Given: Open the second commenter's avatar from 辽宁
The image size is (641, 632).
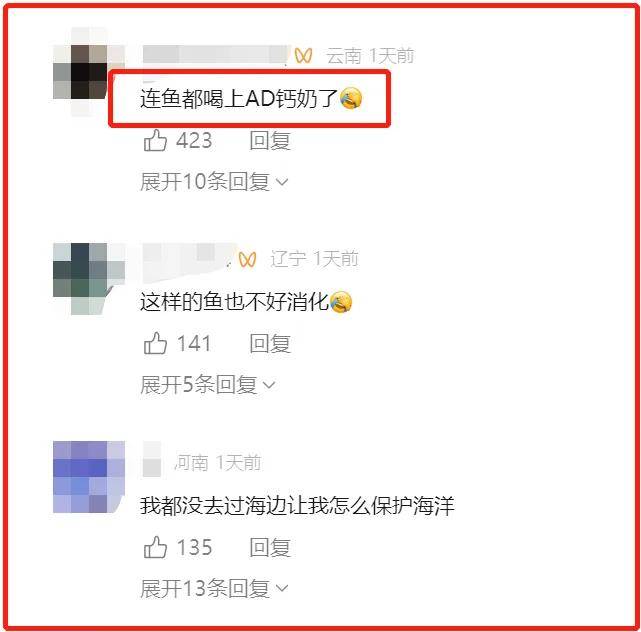Looking at the screenshot, I should point(89,279).
